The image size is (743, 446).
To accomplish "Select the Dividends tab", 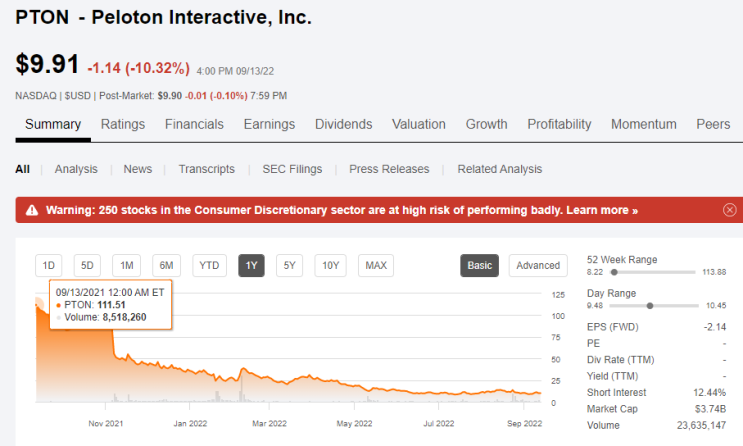I will click(344, 124).
